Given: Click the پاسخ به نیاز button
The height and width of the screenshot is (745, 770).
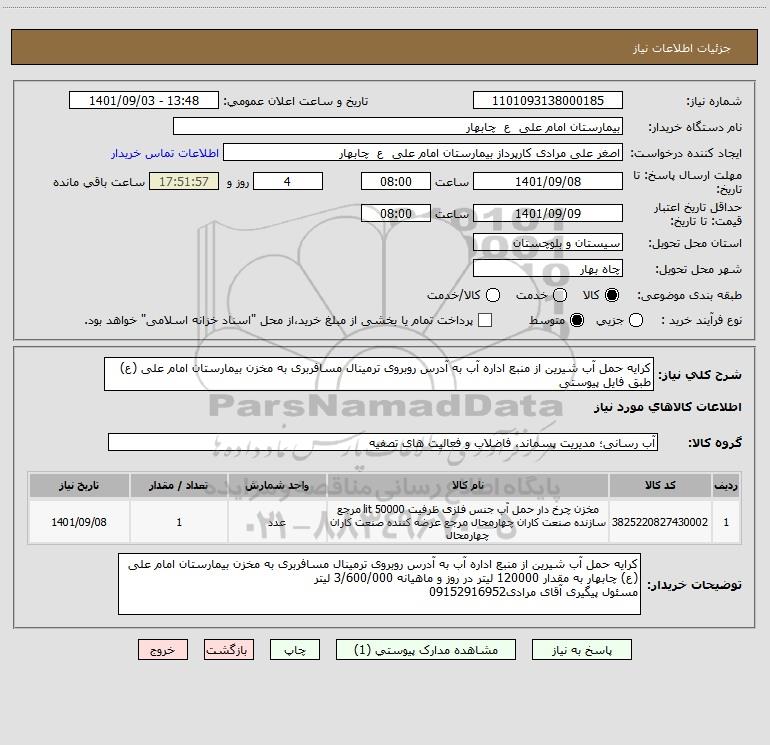Looking at the screenshot, I should (x=582, y=650).
